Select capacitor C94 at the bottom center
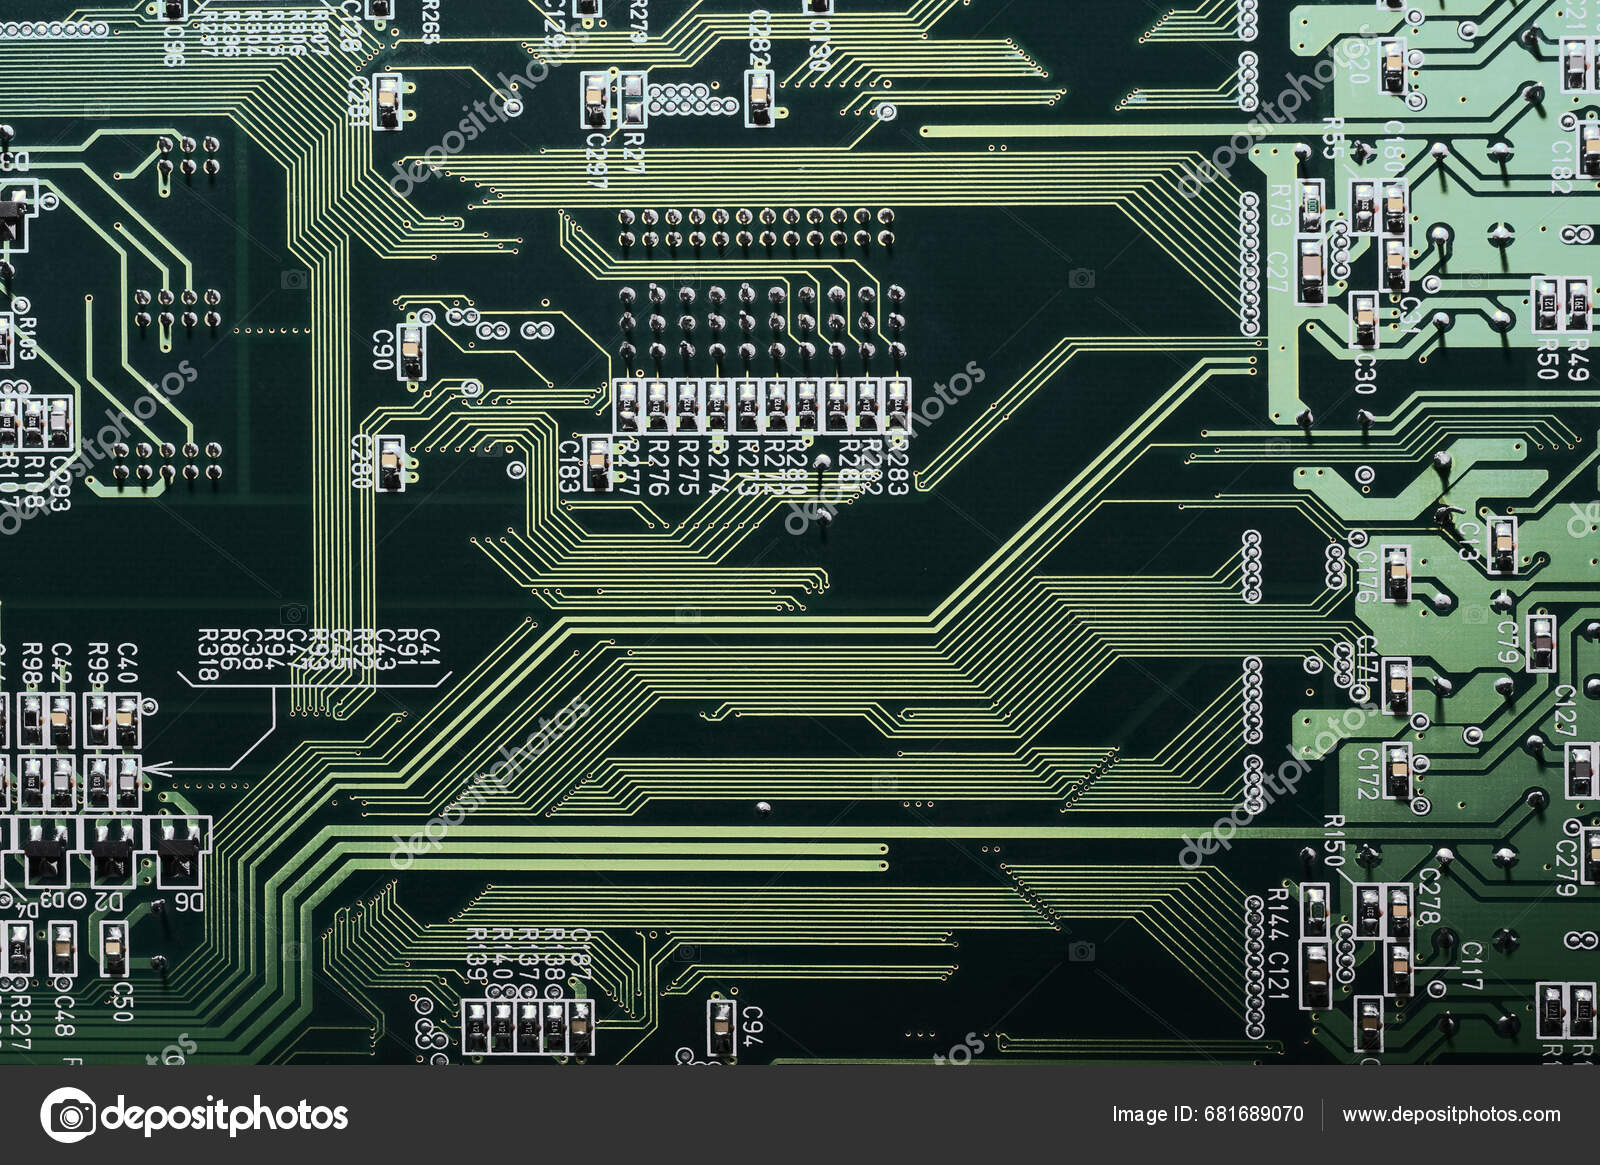Image resolution: width=1600 pixels, height=1165 pixels. (721, 1028)
